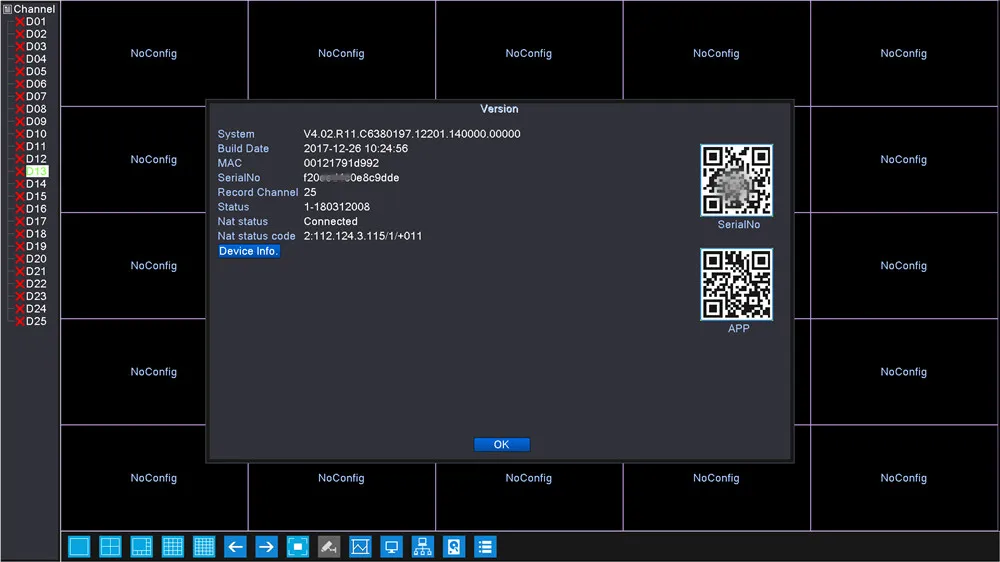Select channel D01 in the list
1000x562 pixels.
pos(36,22)
